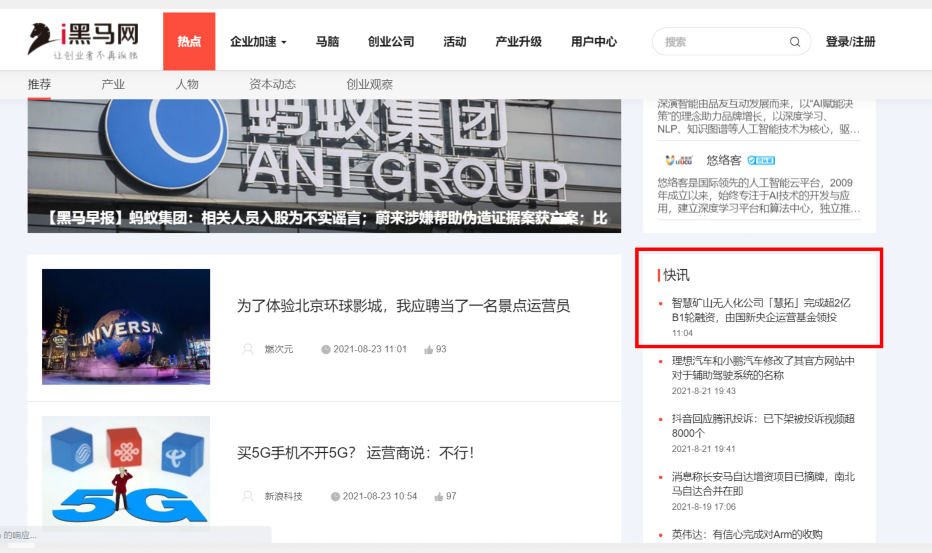Expand the 企业加速 dropdown menu

pyautogui.click(x=258, y=42)
